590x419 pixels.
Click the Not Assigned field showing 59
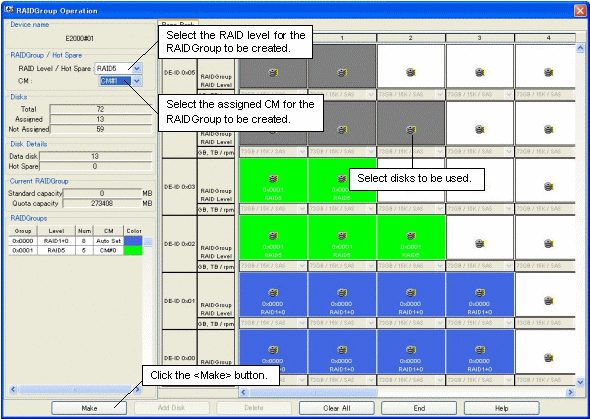100,129
